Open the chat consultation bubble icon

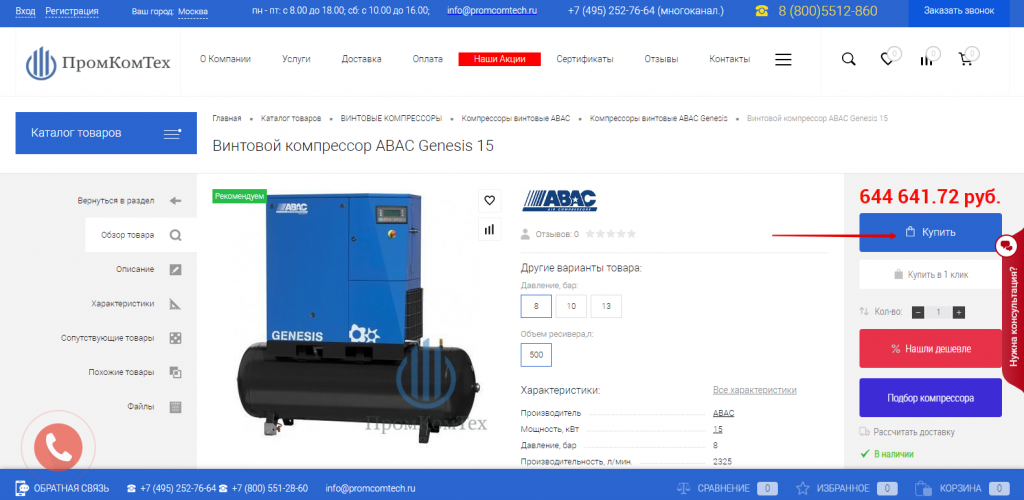coord(1006,245)
